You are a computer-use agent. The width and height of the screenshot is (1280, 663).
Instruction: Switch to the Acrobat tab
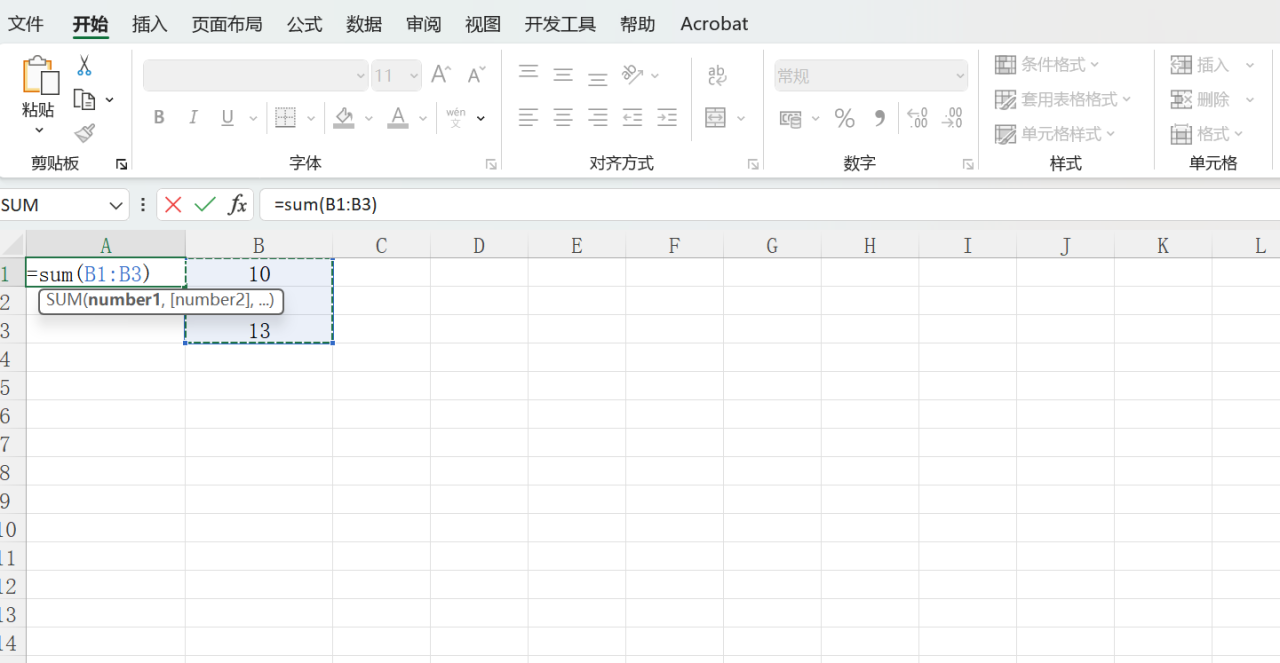click(714, 24)
